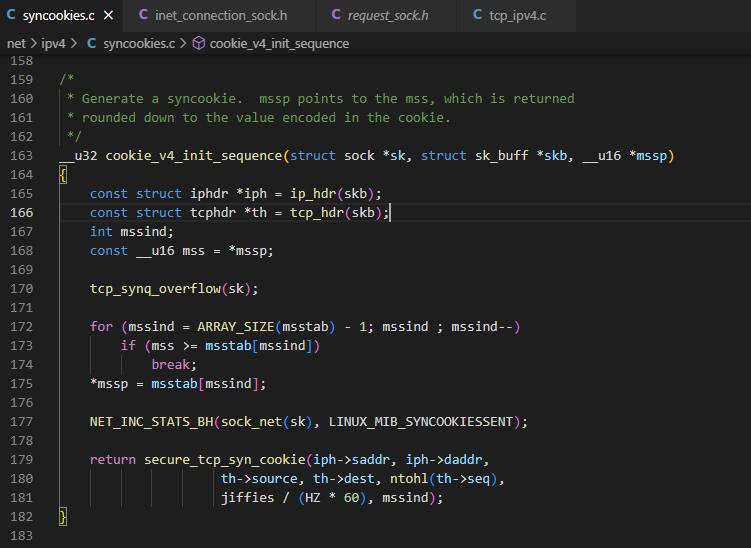751x548 pixels.
Task: Click the NET_INC_STATS_BH macro name
Action: tap(151, 422)
